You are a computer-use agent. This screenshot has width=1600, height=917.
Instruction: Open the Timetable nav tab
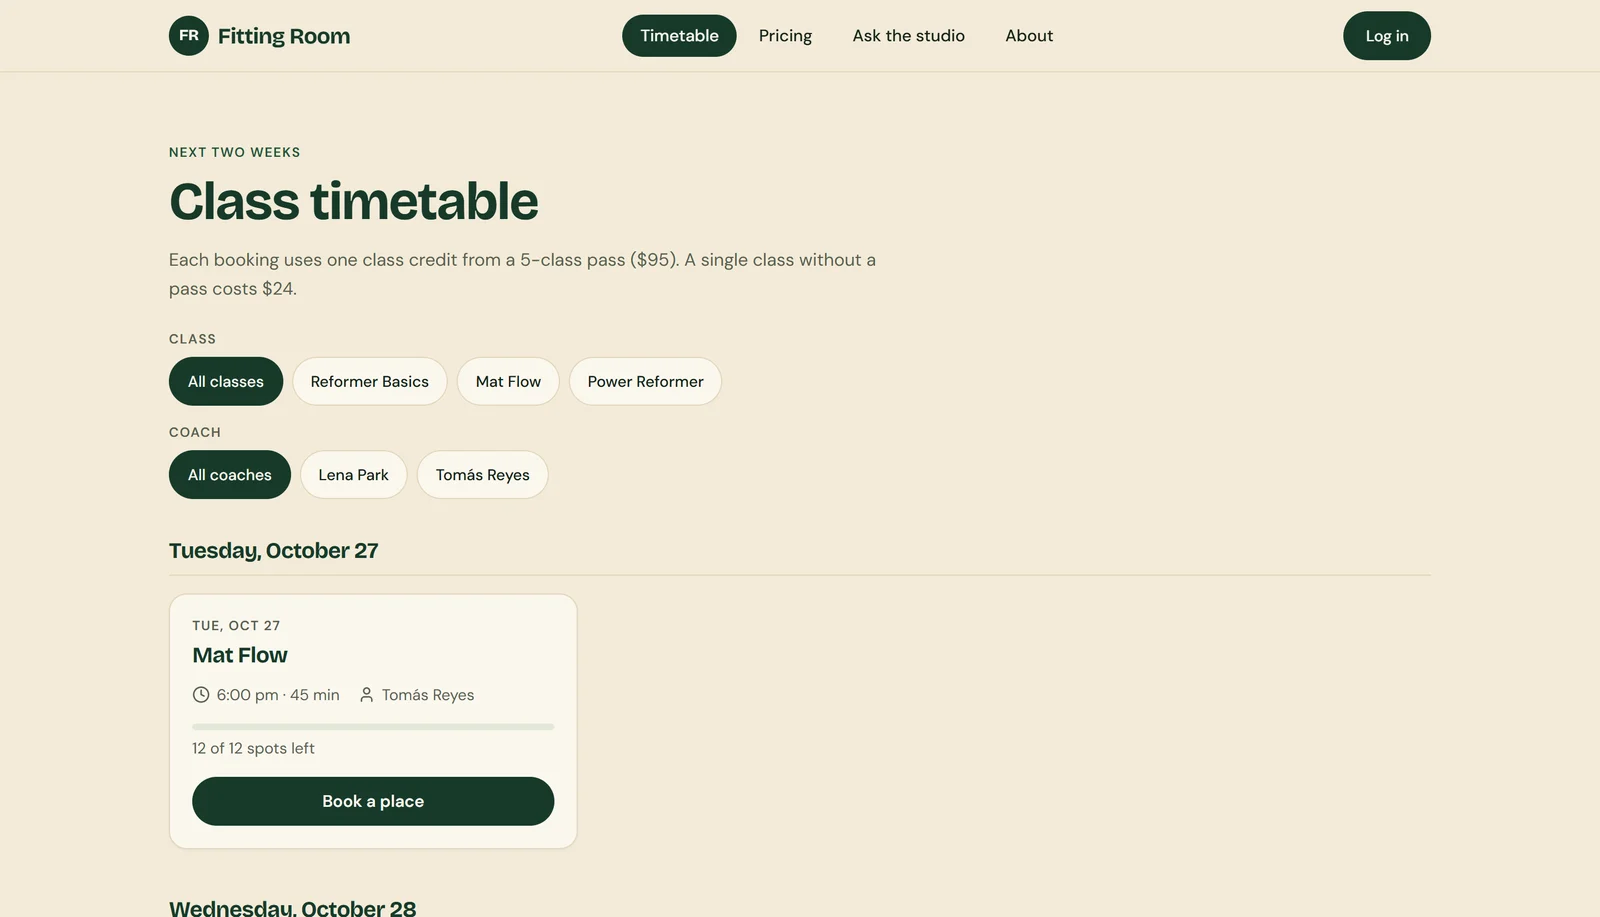pyautogui.click(x=679, y=36)
